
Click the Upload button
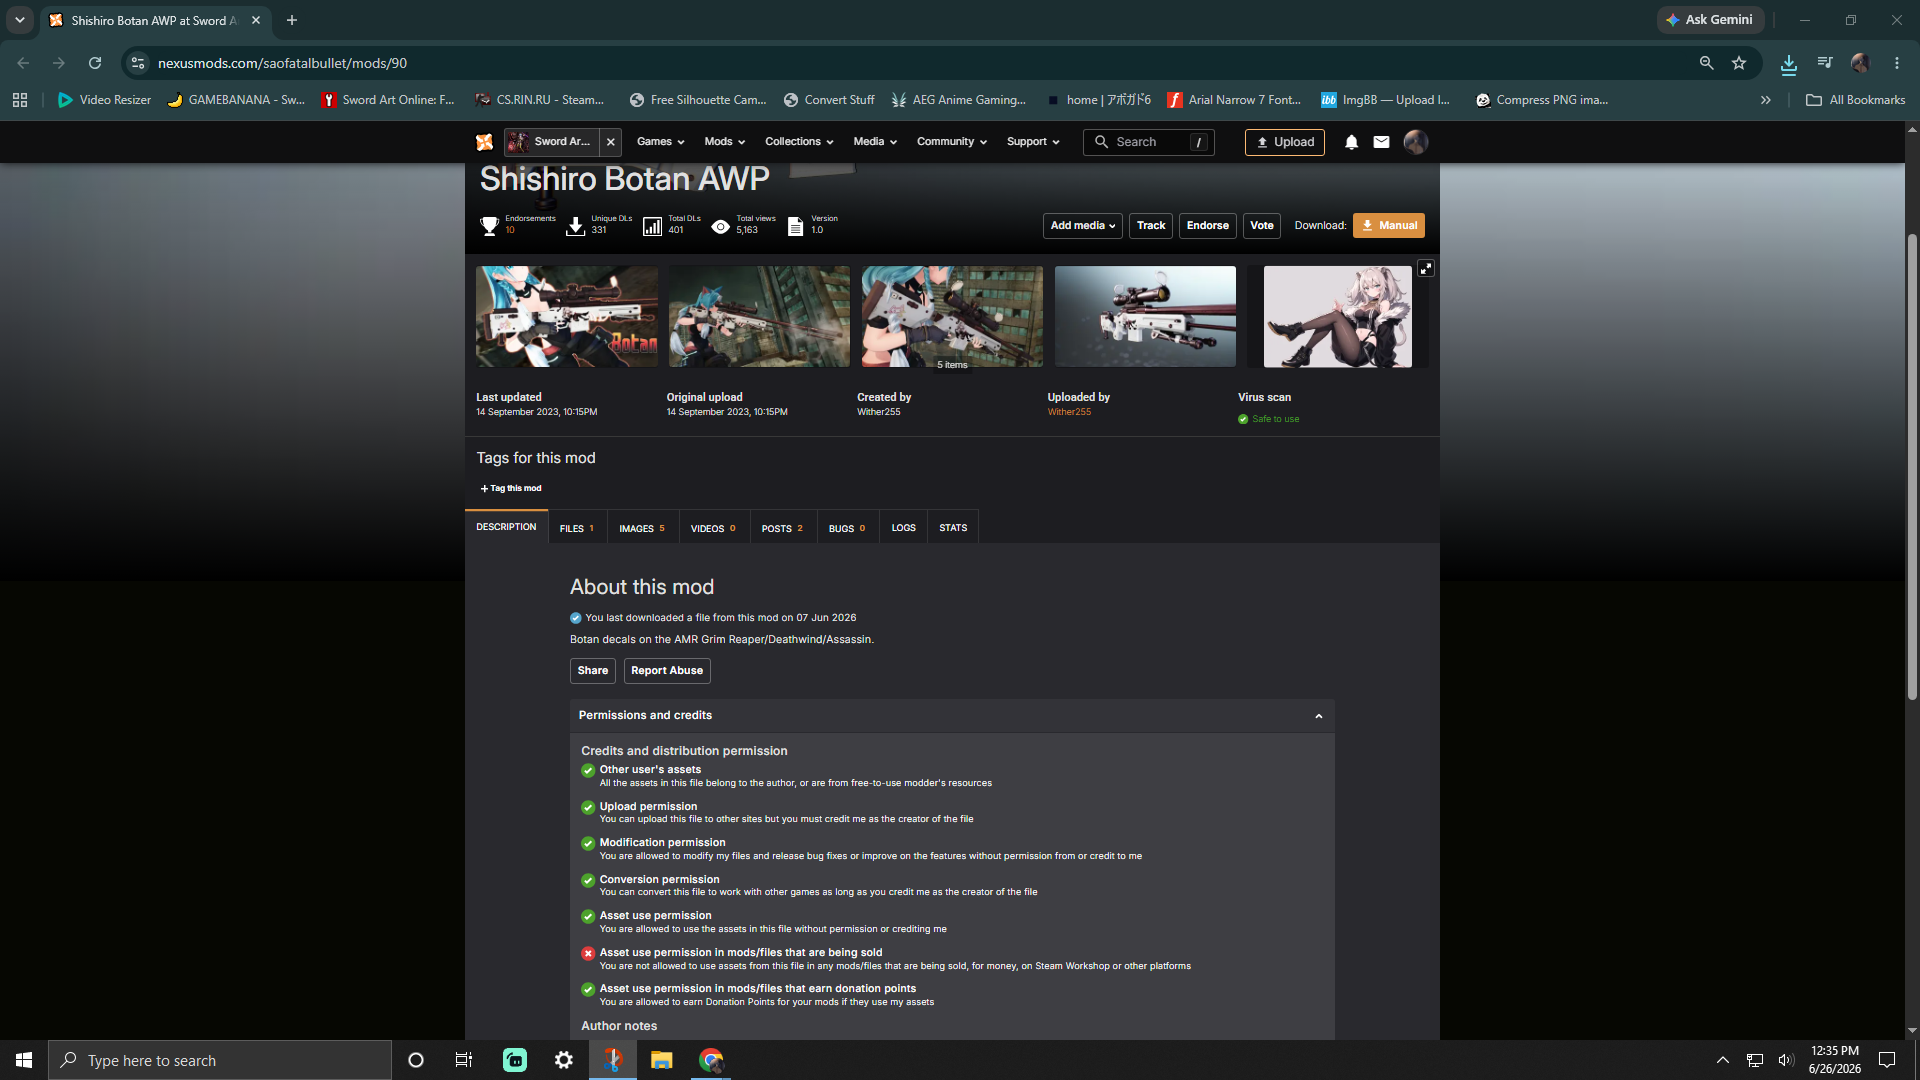coord(1285,142)
